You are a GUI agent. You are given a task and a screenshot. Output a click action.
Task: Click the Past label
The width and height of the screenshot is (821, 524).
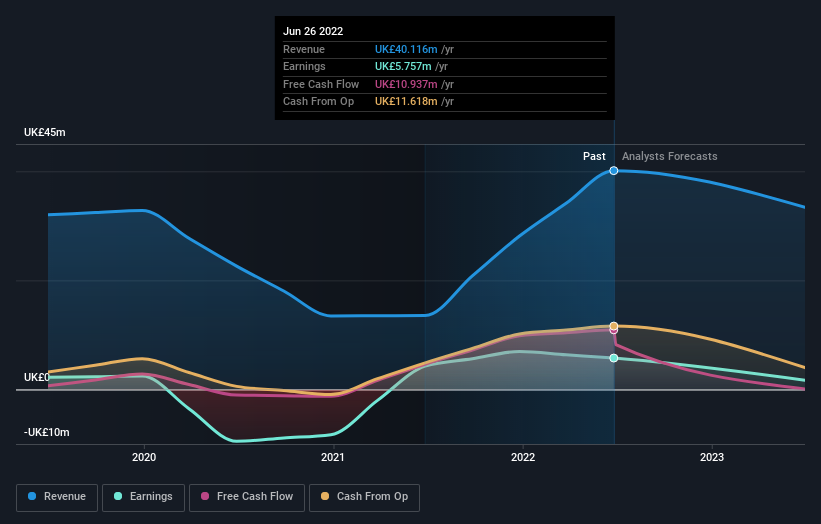pos(594,156)
